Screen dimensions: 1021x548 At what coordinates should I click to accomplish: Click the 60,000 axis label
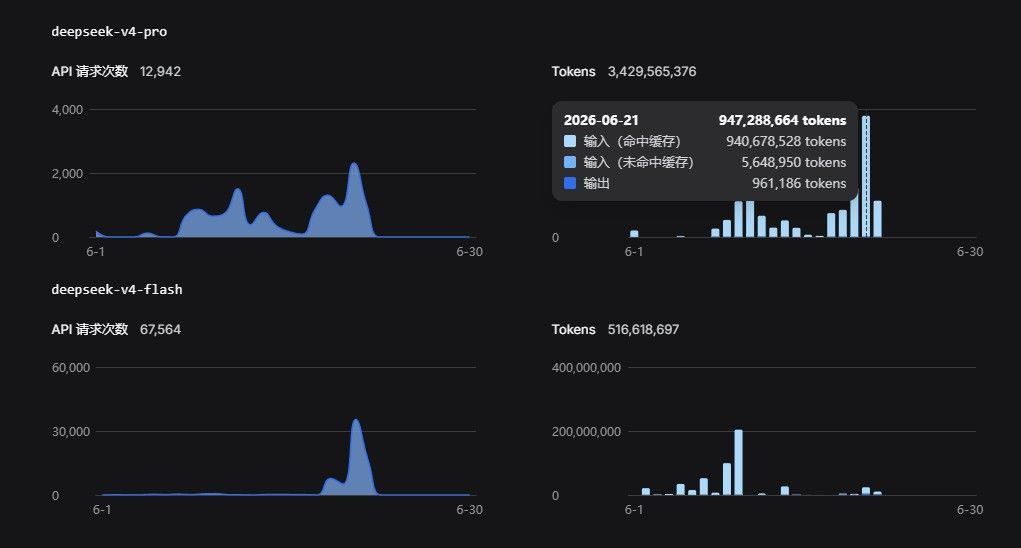(x=71, y=368)
